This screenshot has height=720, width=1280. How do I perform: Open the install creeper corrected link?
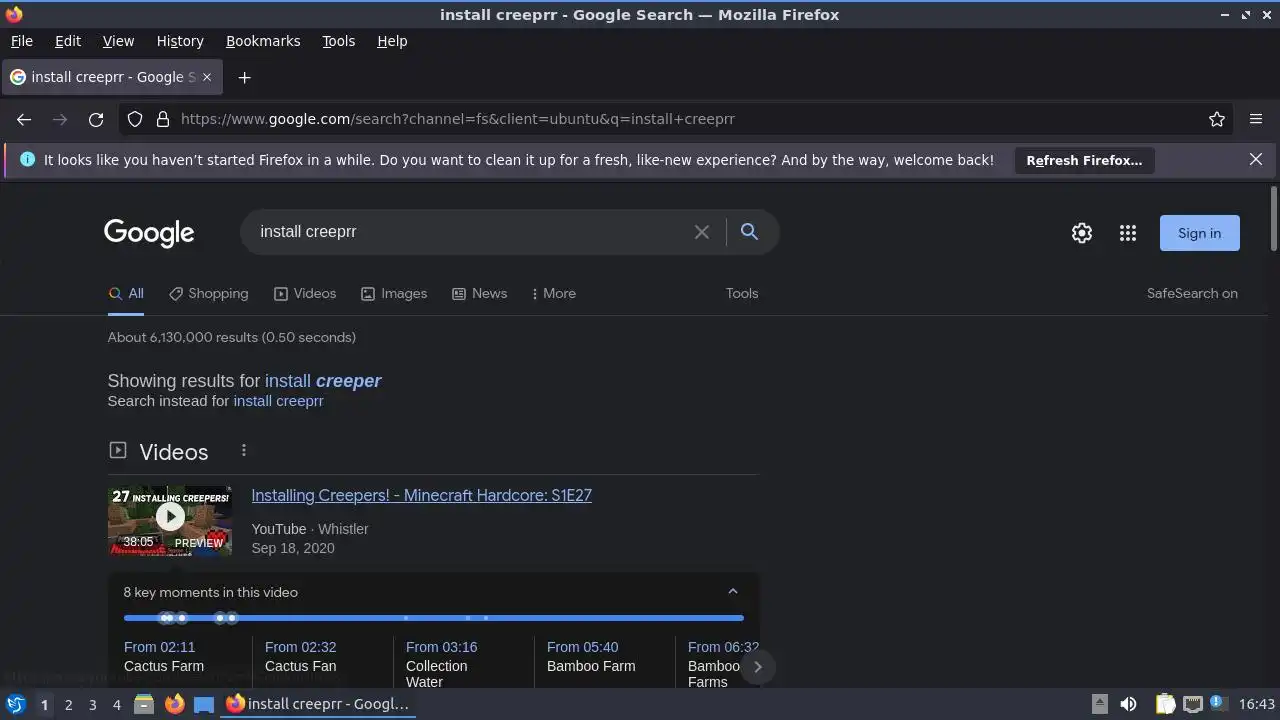point(323,381)
